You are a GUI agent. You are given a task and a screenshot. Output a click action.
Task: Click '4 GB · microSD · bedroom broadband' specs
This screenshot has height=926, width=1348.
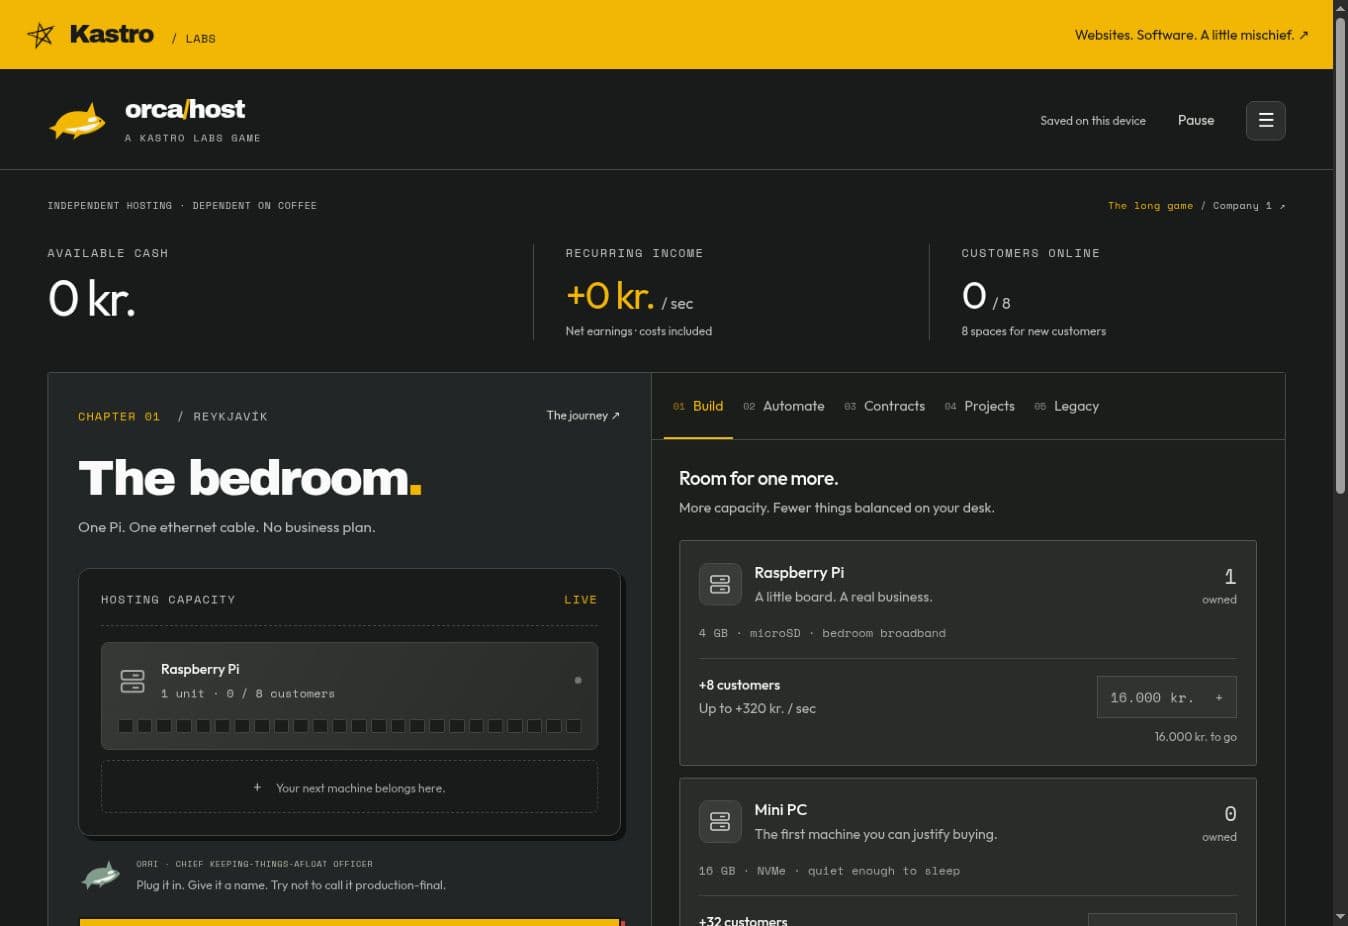pos(822,633)
